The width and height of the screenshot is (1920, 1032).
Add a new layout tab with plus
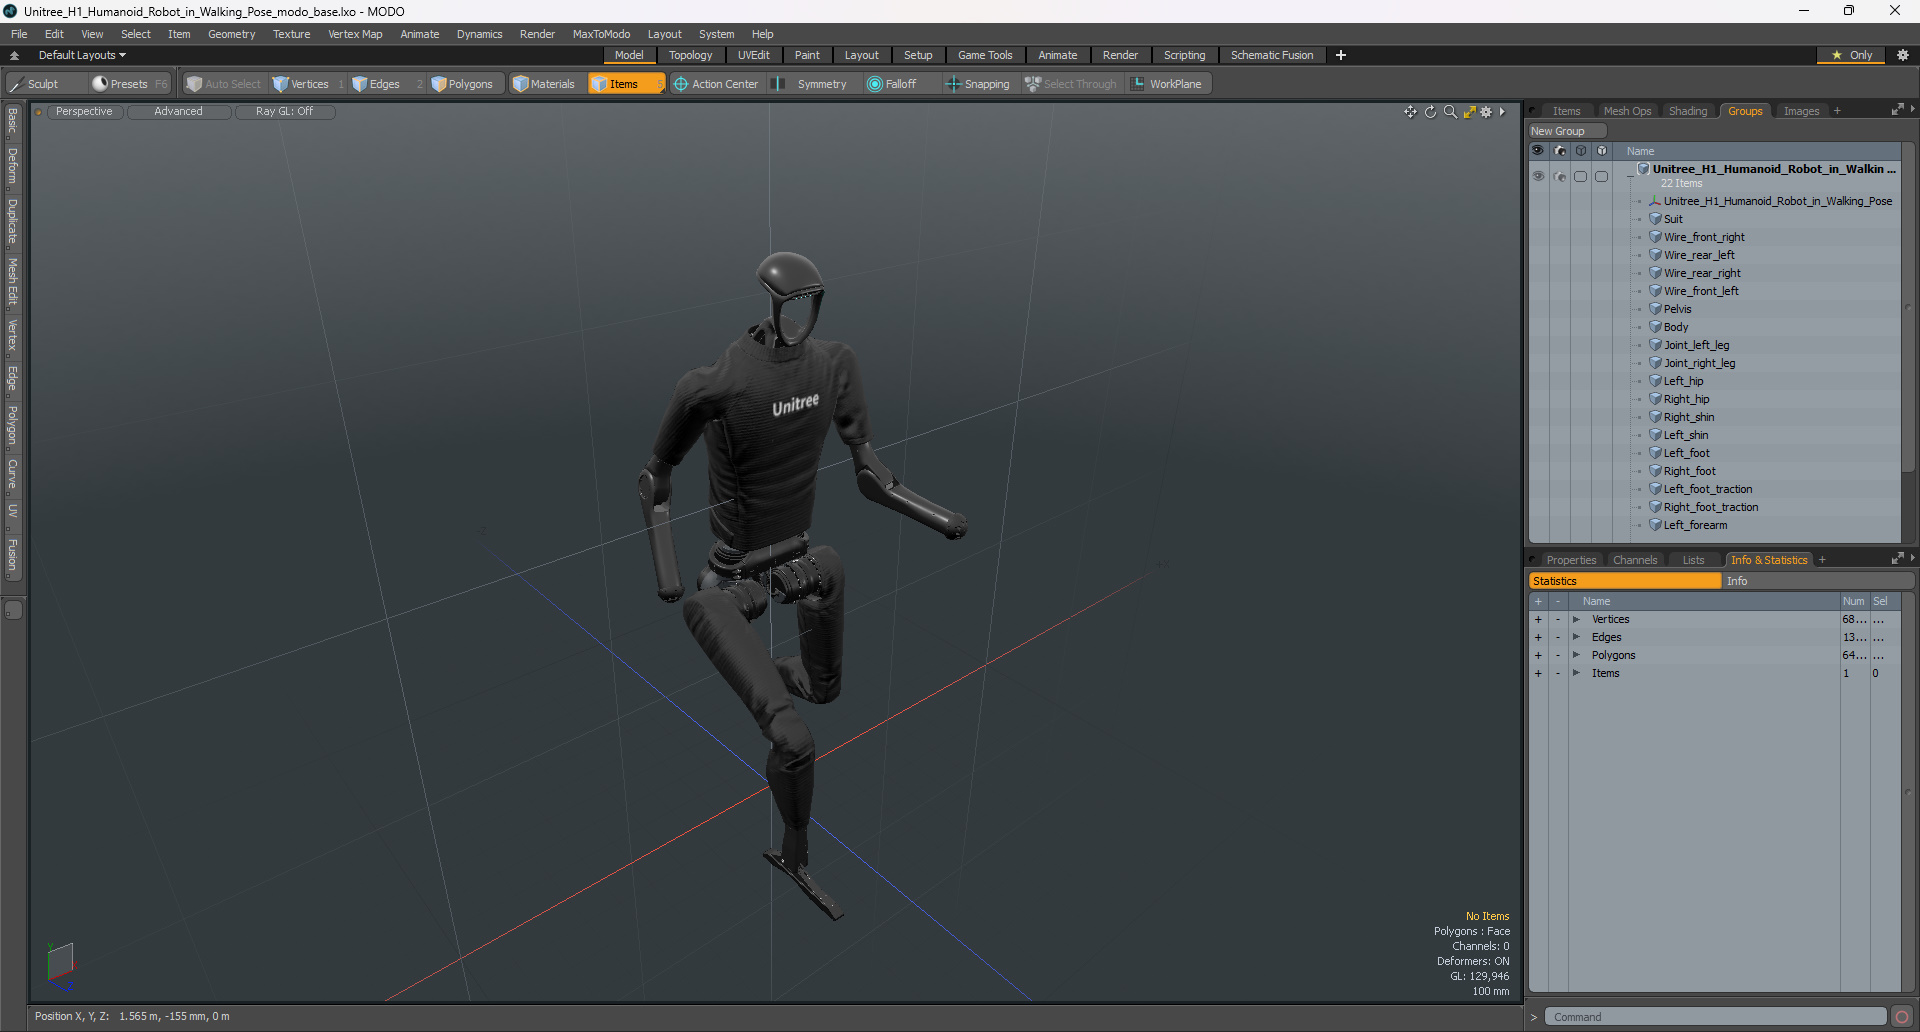coord(1341,55)
